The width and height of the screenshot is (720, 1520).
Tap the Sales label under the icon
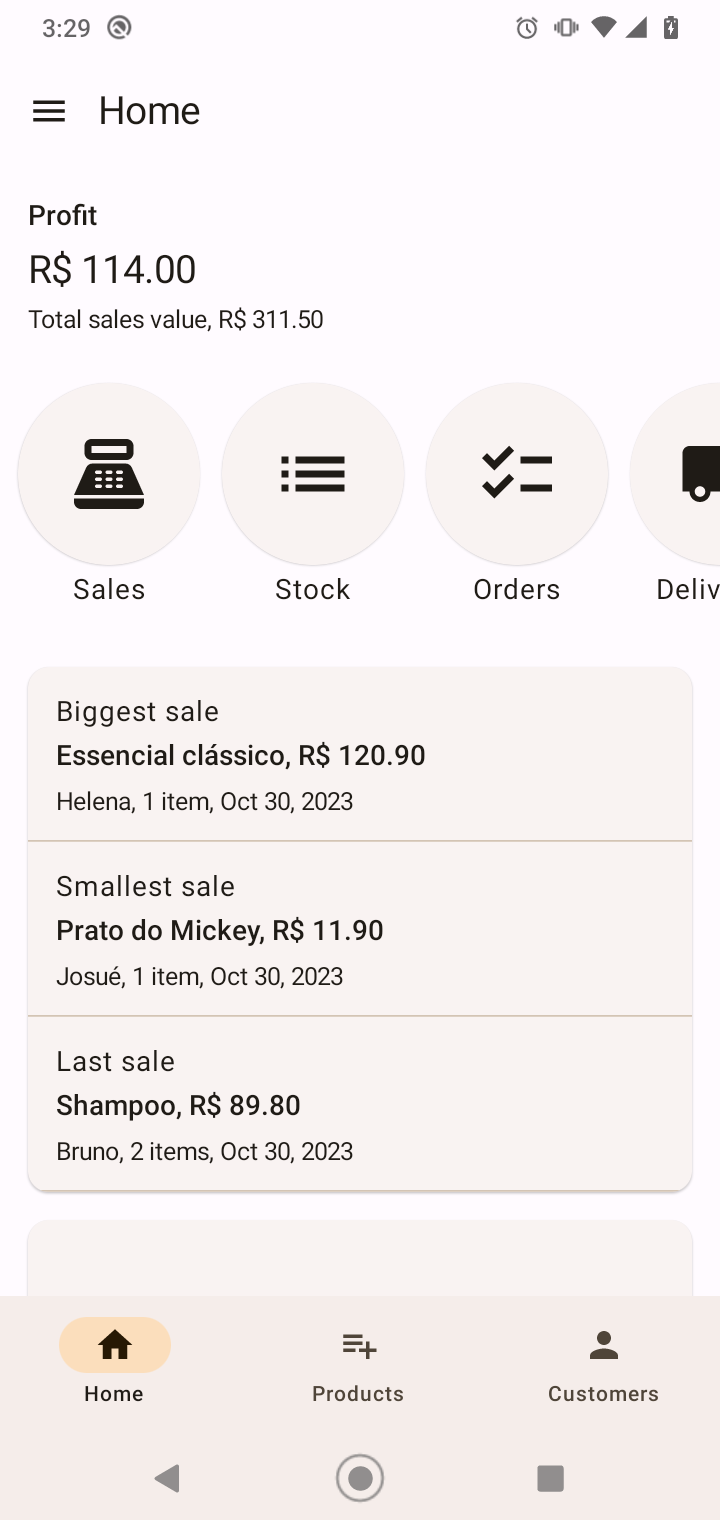coord(109,590)
